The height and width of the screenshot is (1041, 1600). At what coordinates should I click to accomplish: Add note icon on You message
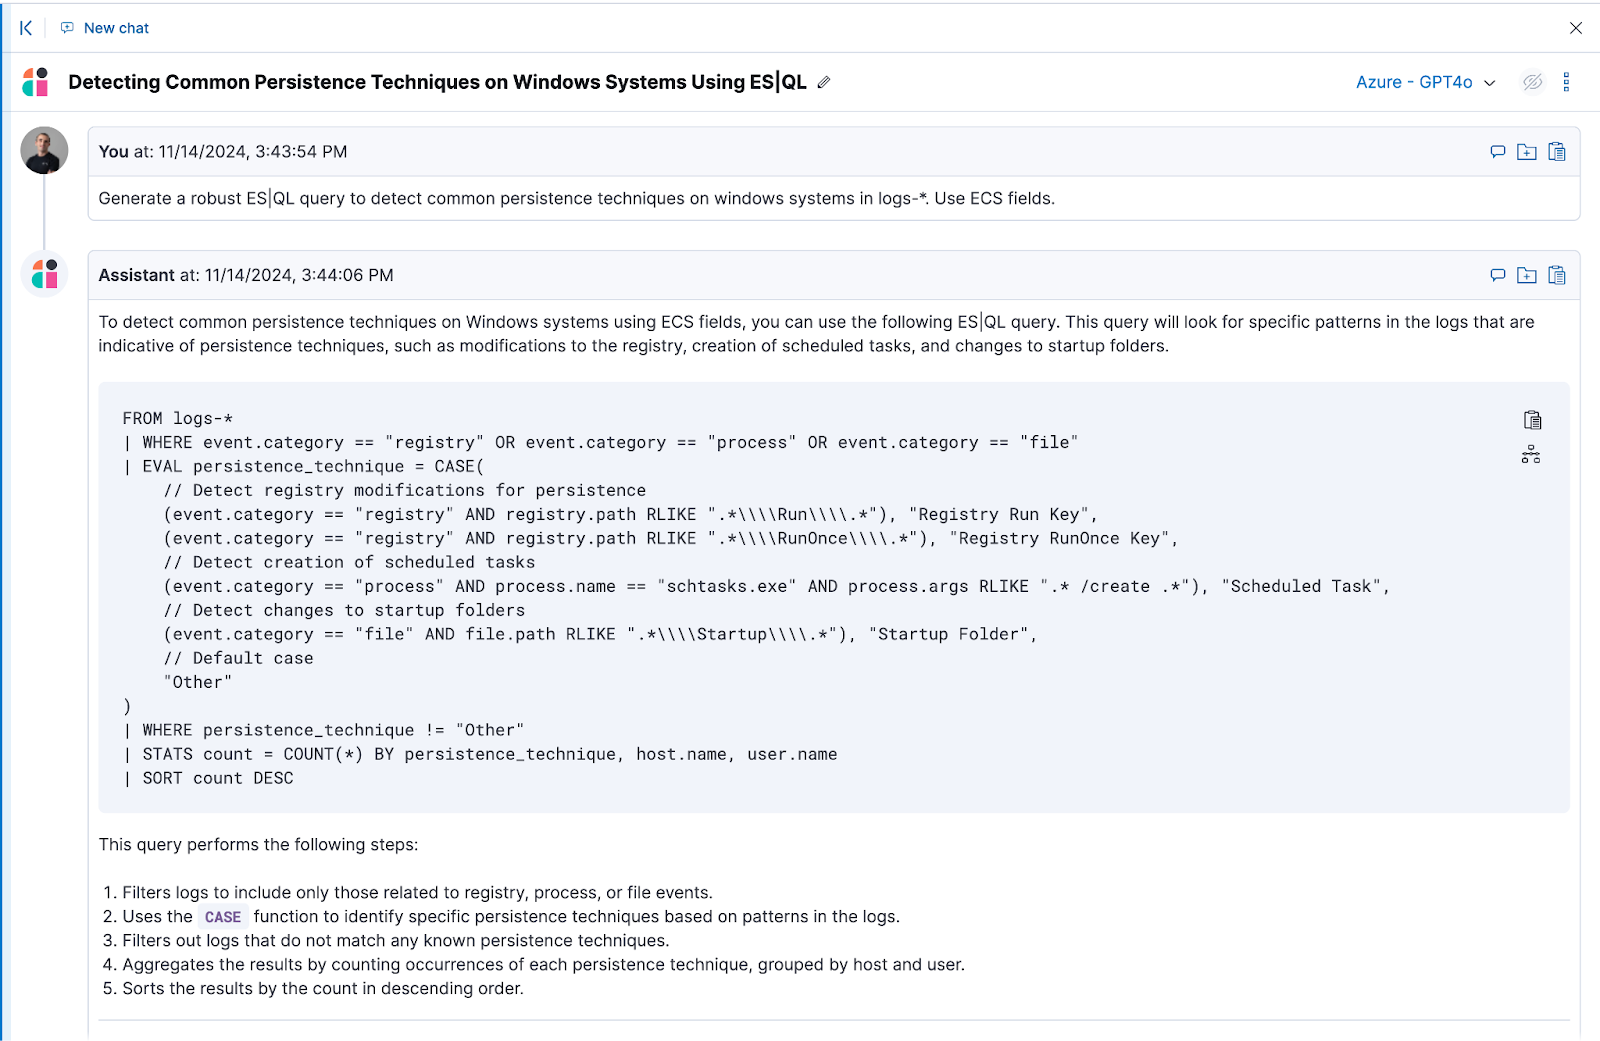click(1498, 152)
